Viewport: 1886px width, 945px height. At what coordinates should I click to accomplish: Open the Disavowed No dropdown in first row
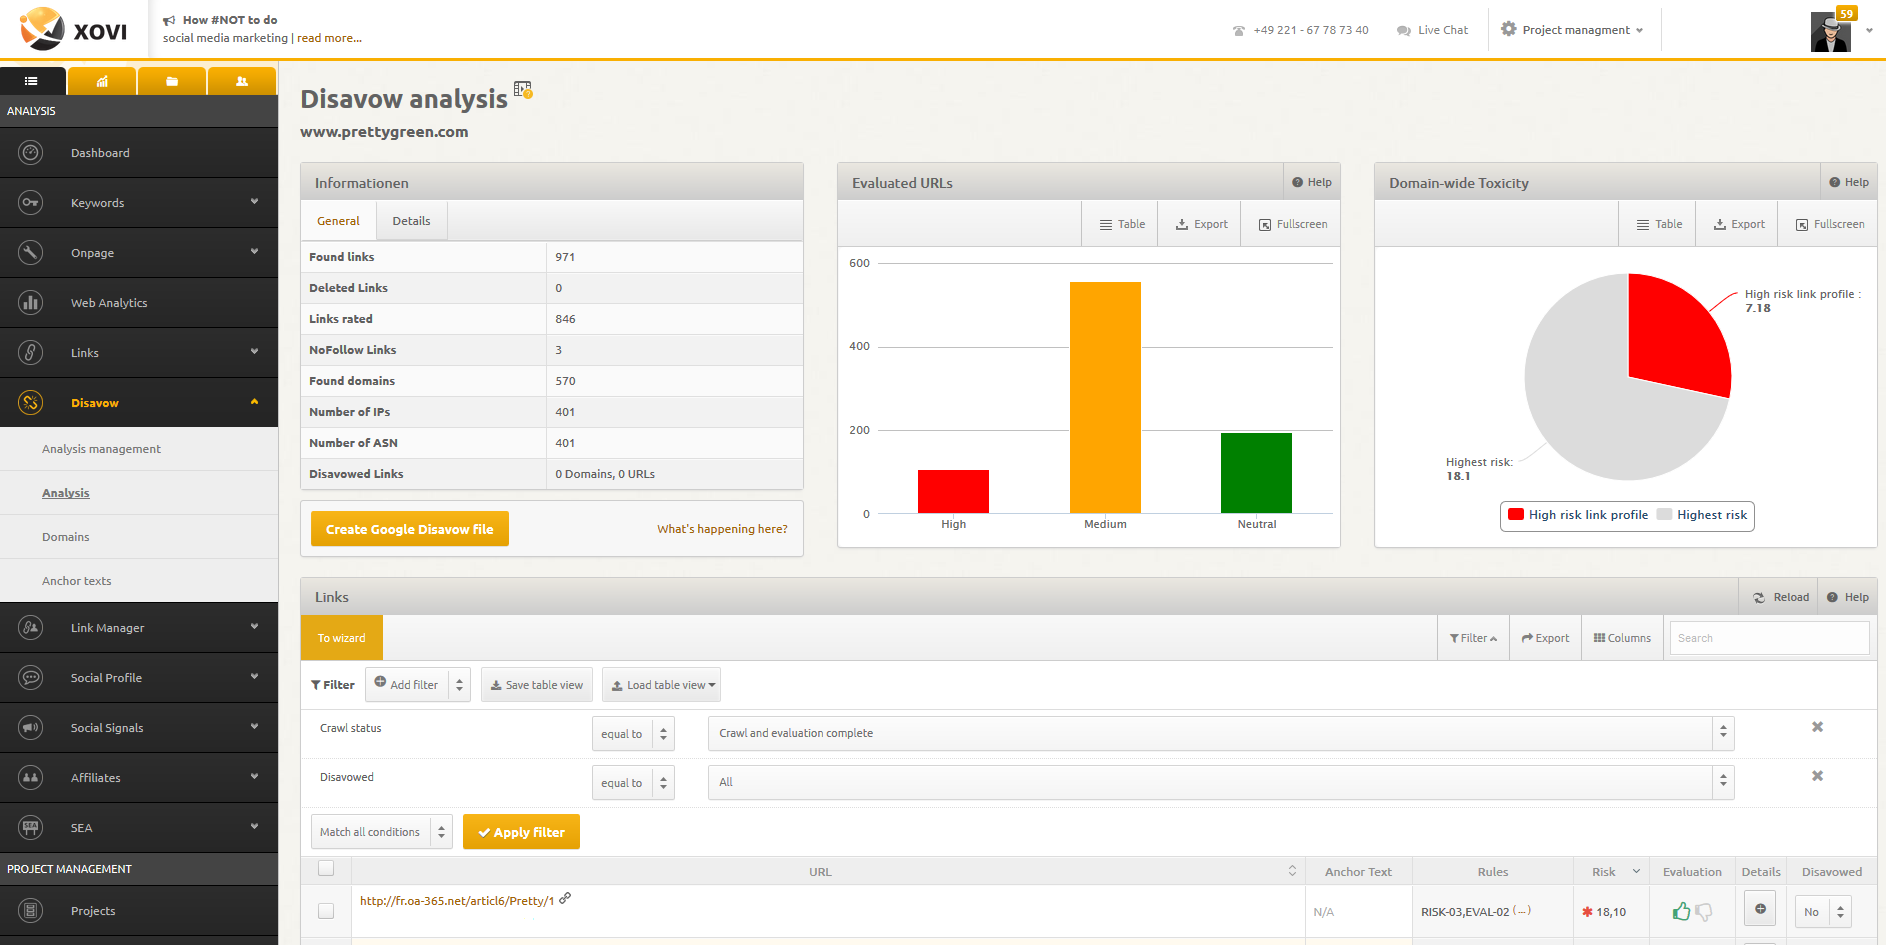1823,912
